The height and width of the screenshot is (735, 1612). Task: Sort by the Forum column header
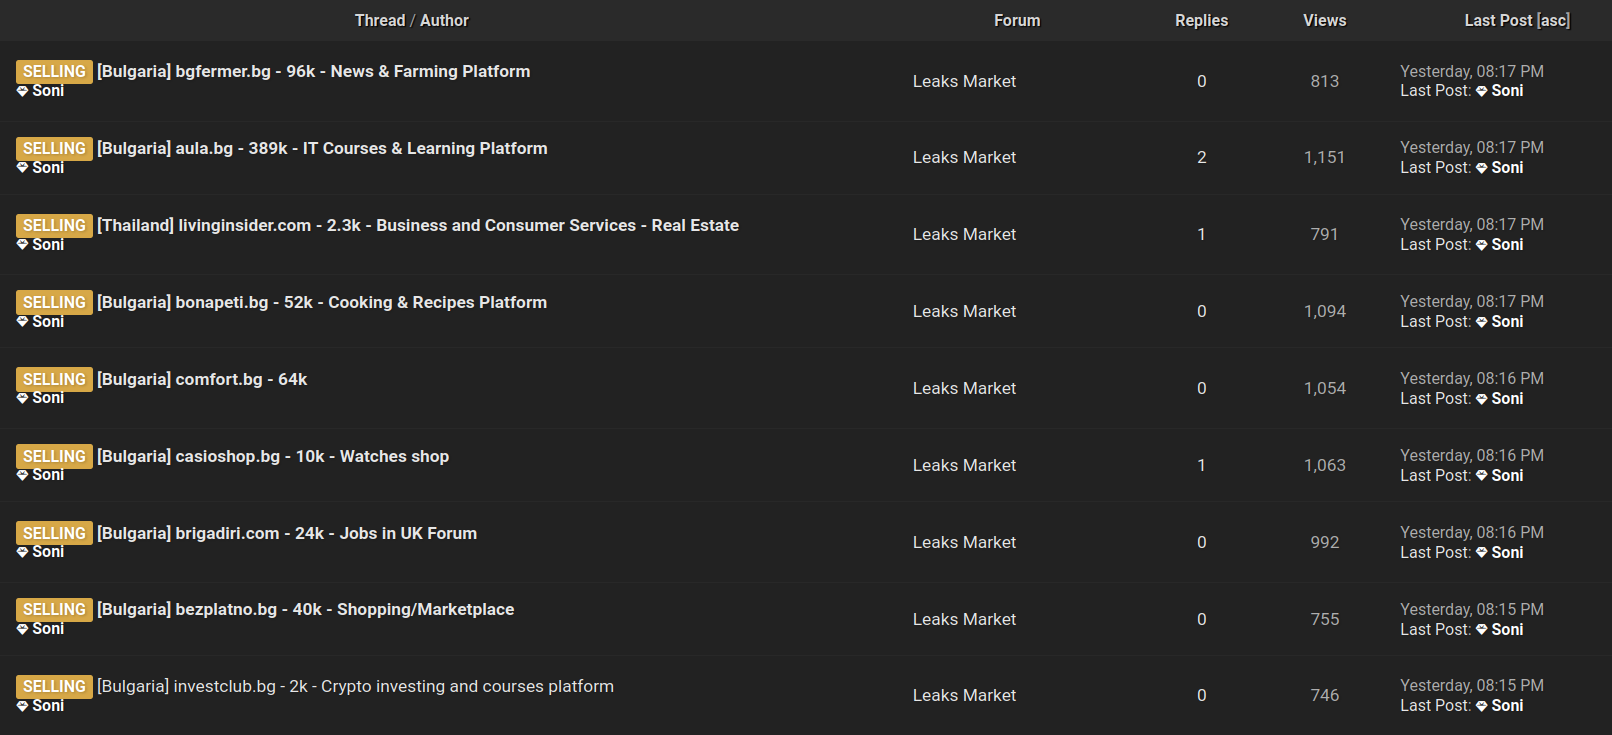(1017, 20)
